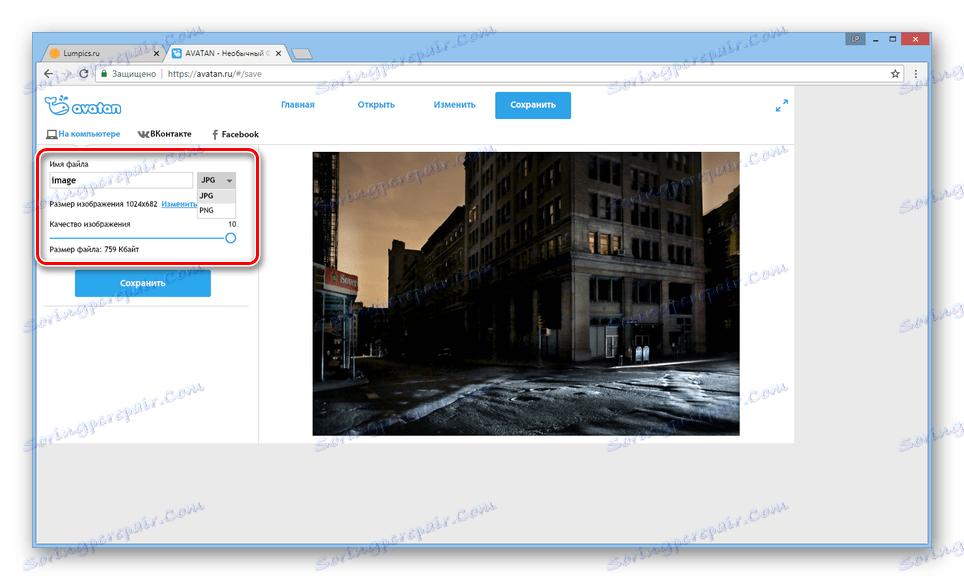The width and height of the screenshot is (964, 580).
Task: Open the Изменить menu item
Action: point(454,105)
